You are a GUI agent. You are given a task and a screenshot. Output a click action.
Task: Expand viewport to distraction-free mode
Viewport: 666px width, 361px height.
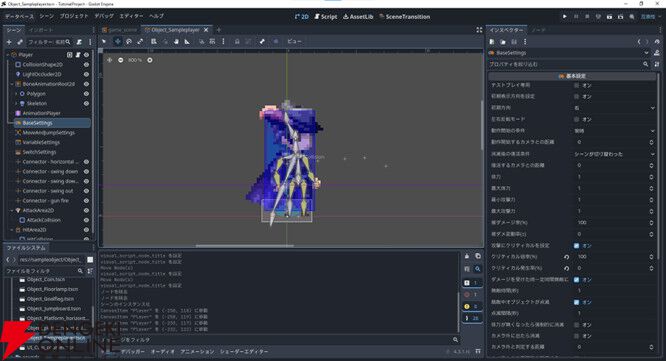[479, 30]
